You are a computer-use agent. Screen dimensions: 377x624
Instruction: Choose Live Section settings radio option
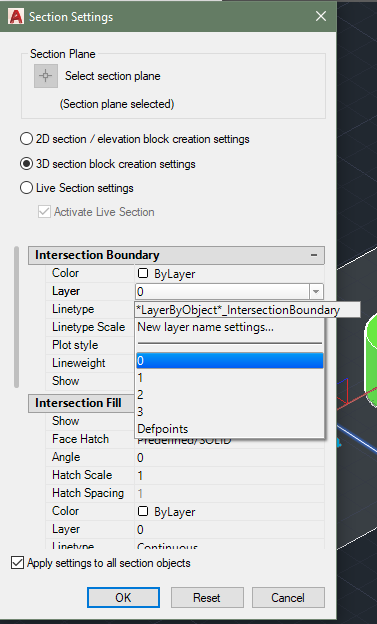(77, 188)
